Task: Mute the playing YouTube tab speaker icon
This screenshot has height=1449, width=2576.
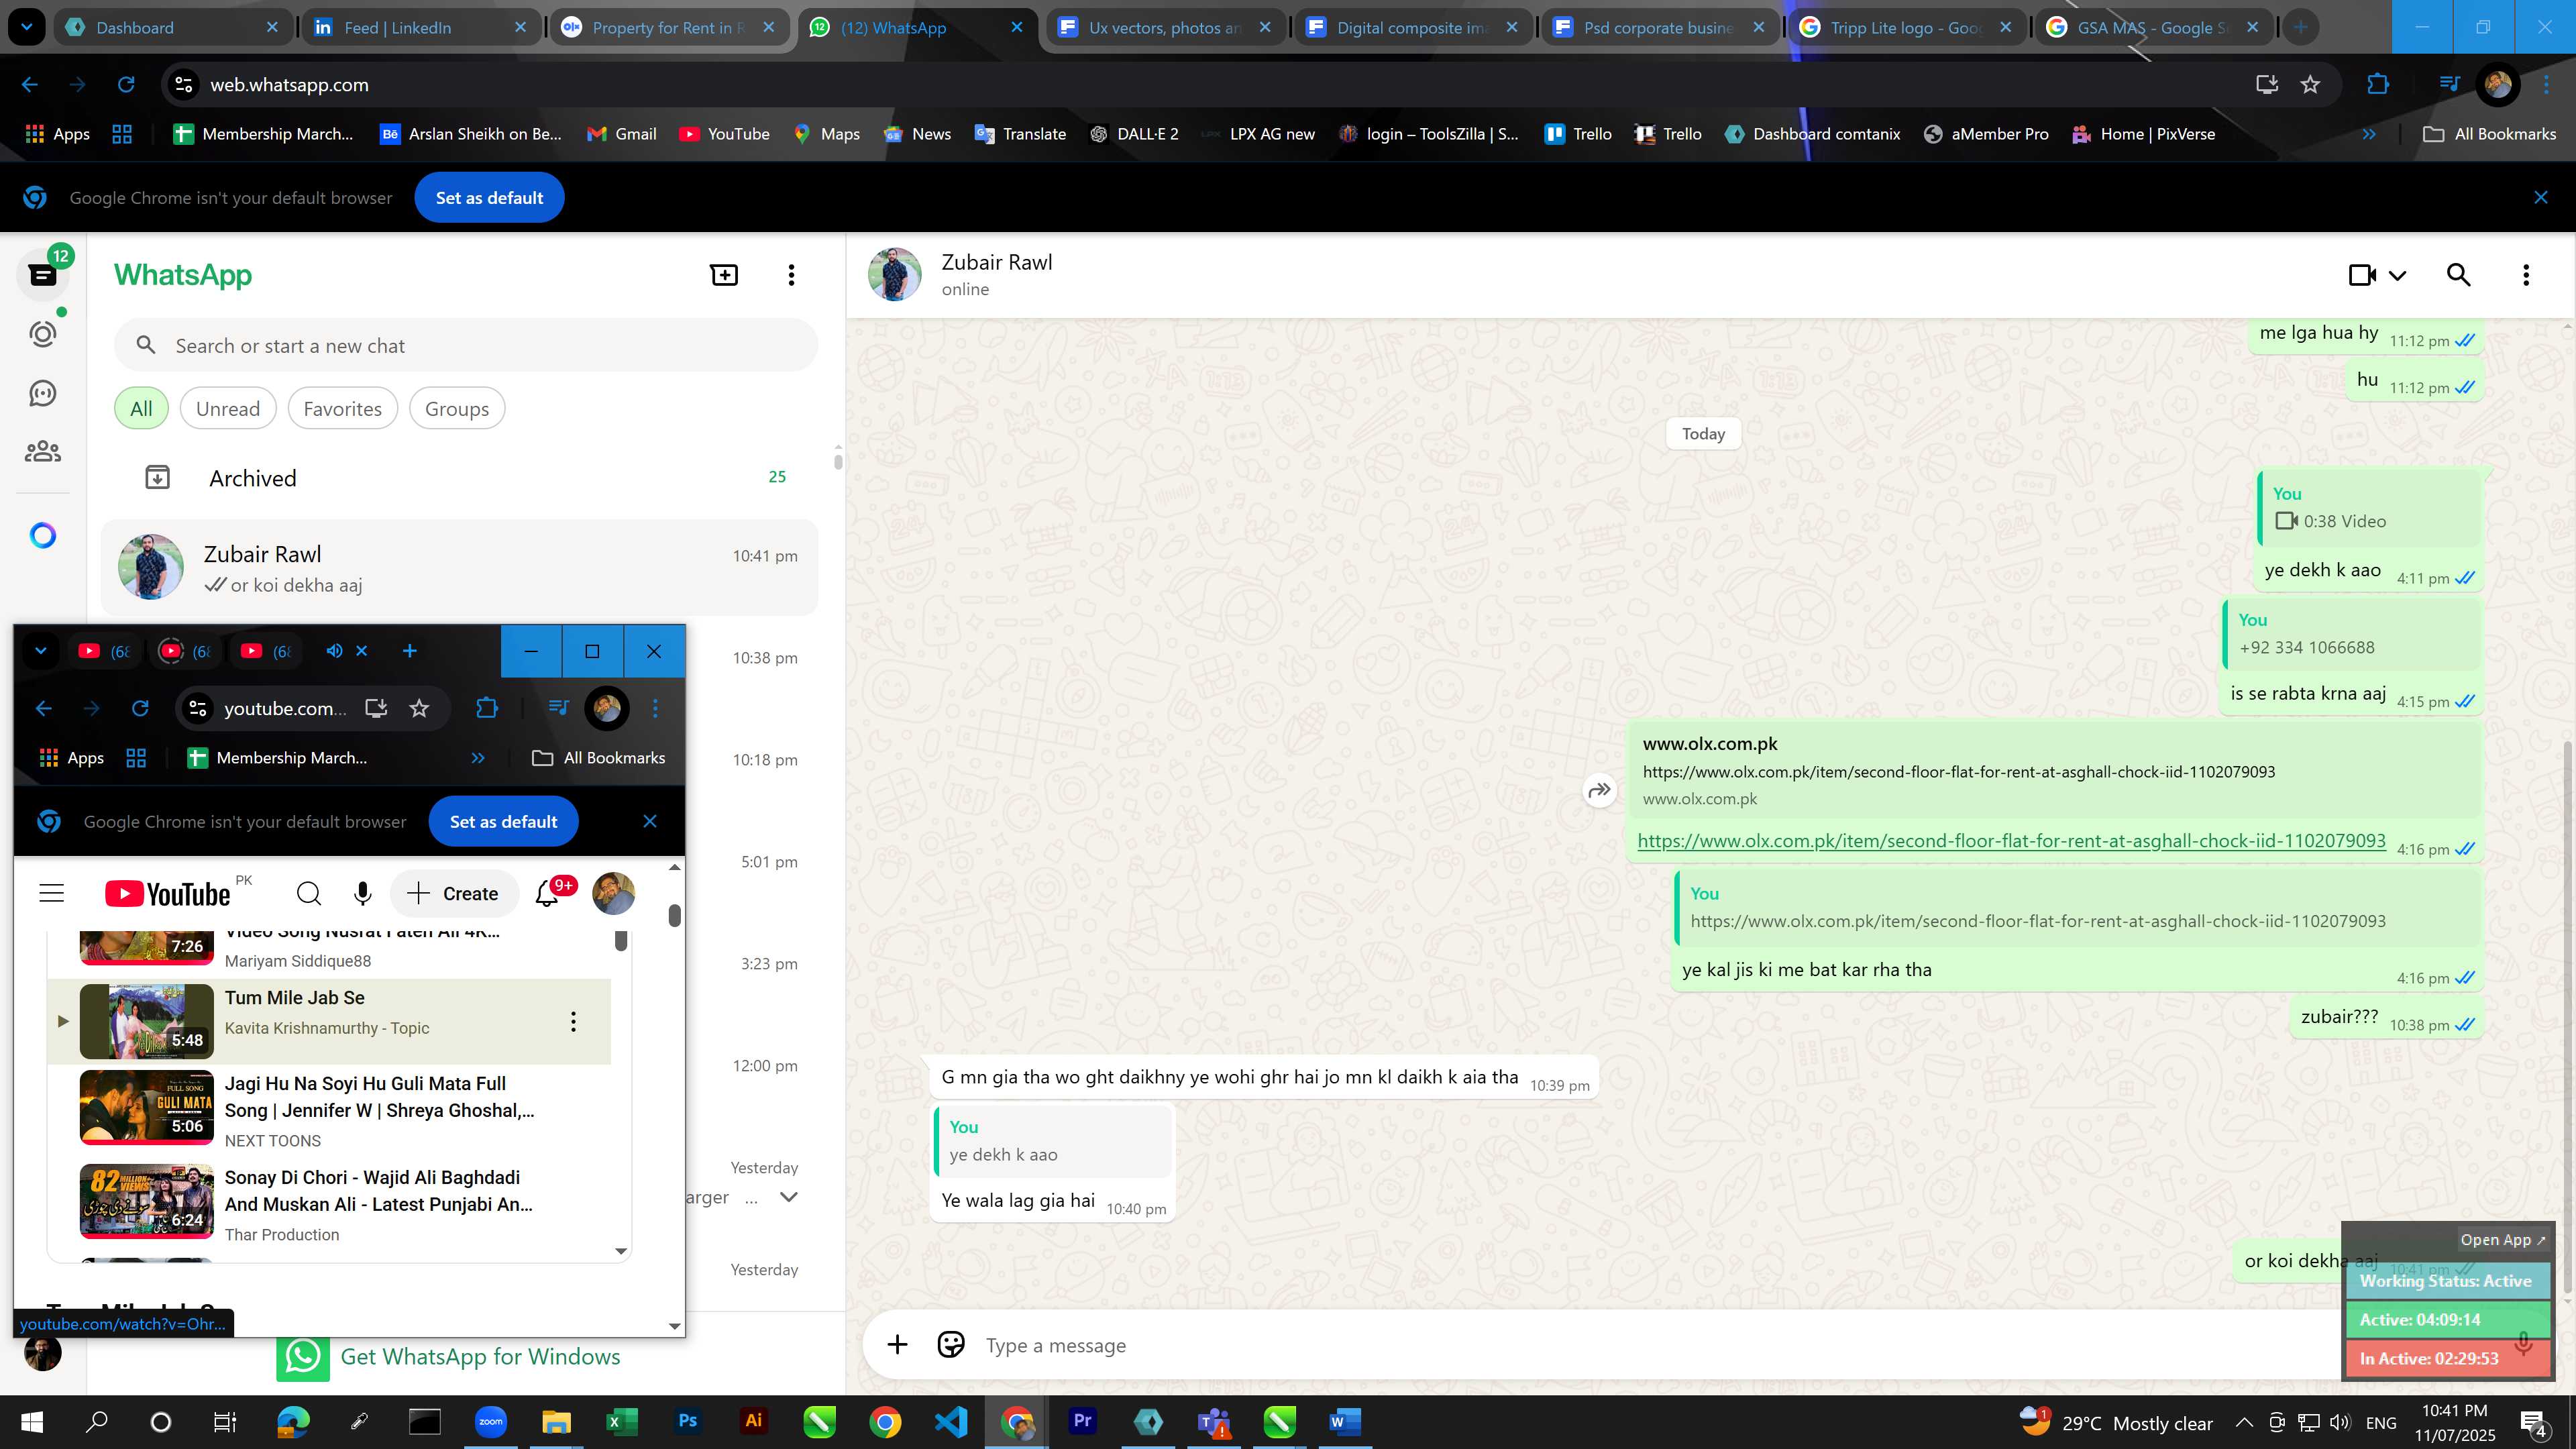Action: click(x=334, y=651)
